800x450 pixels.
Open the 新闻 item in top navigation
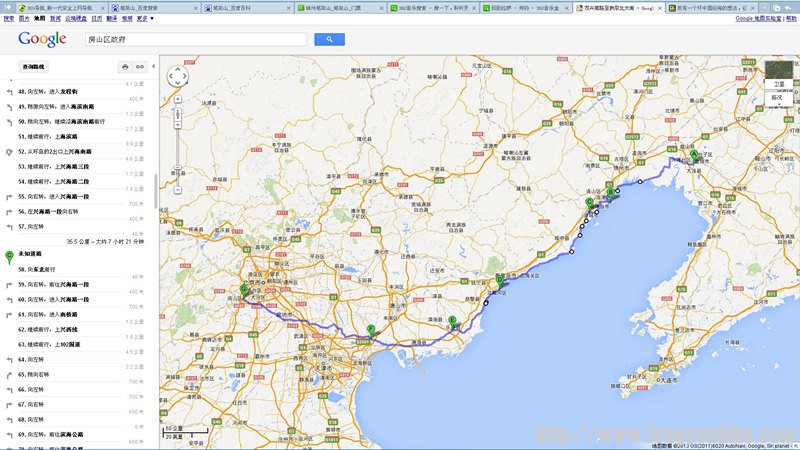(55, 18)
